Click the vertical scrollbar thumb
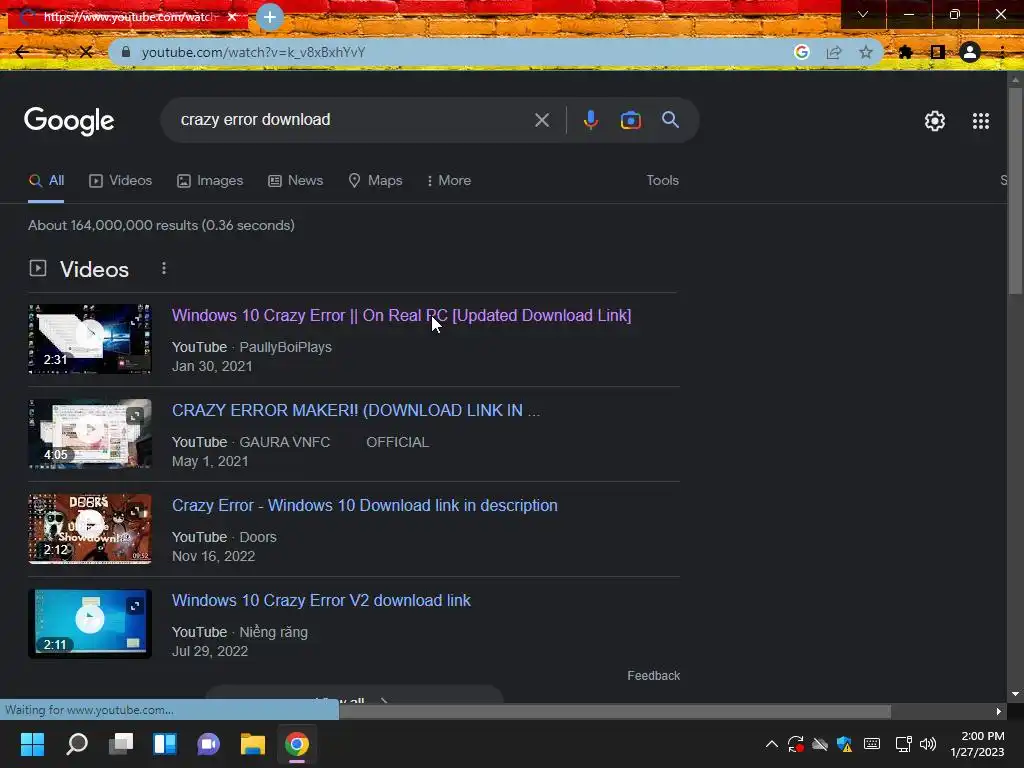 point(1015,191)
